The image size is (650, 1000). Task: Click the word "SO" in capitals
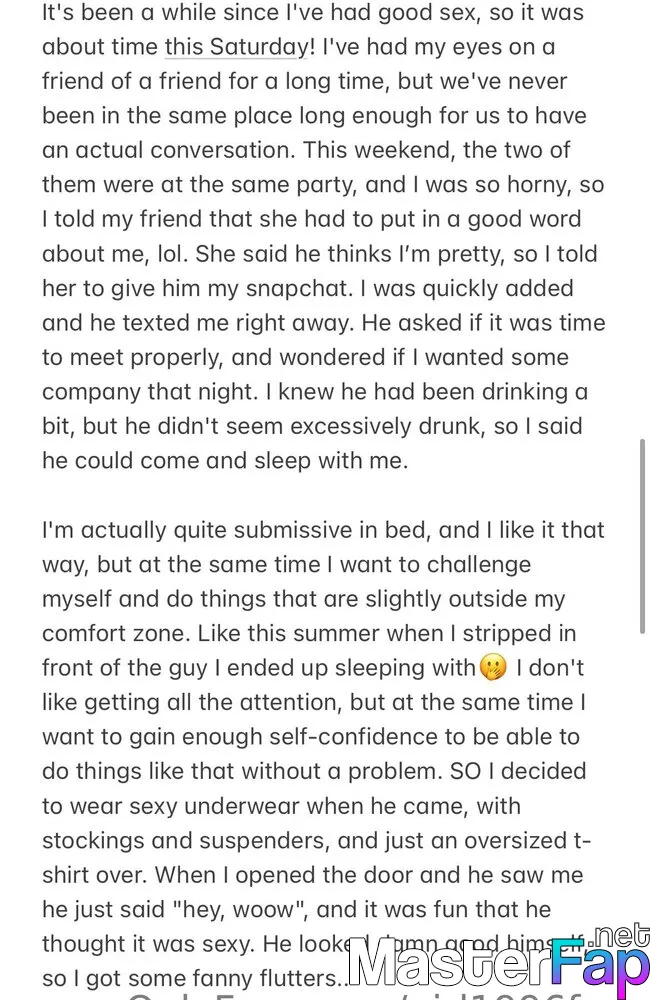[x=466, y=771]
